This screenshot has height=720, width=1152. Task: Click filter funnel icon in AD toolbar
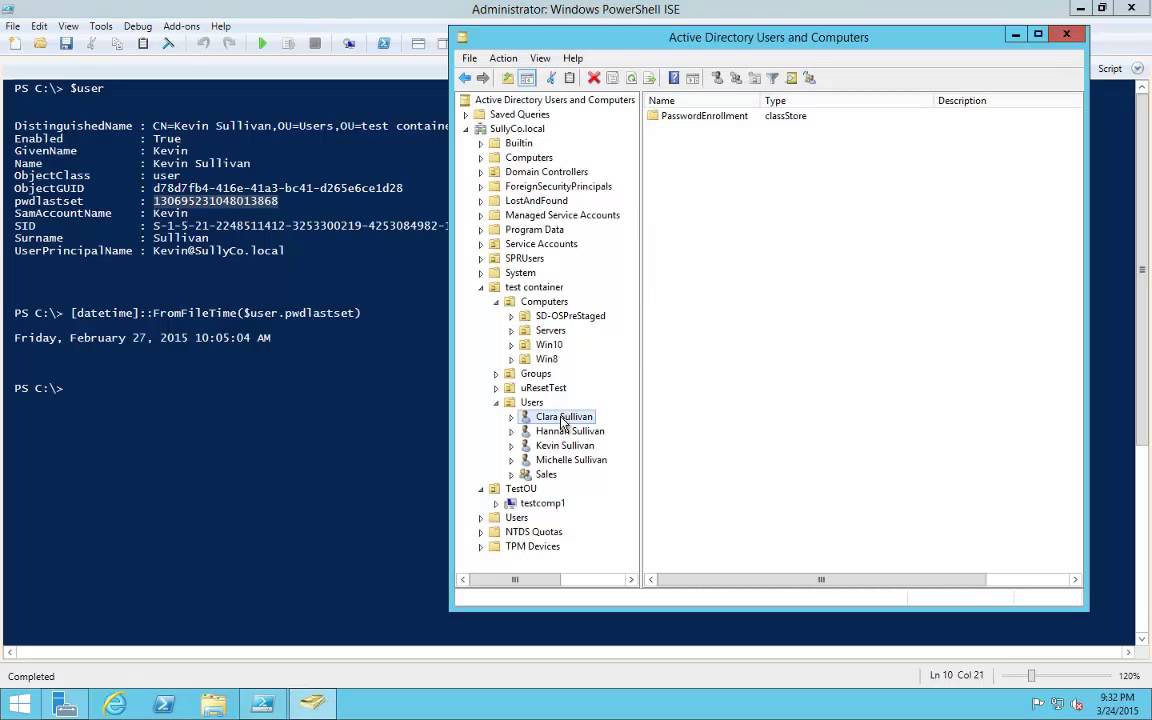(x=772, y=78)
